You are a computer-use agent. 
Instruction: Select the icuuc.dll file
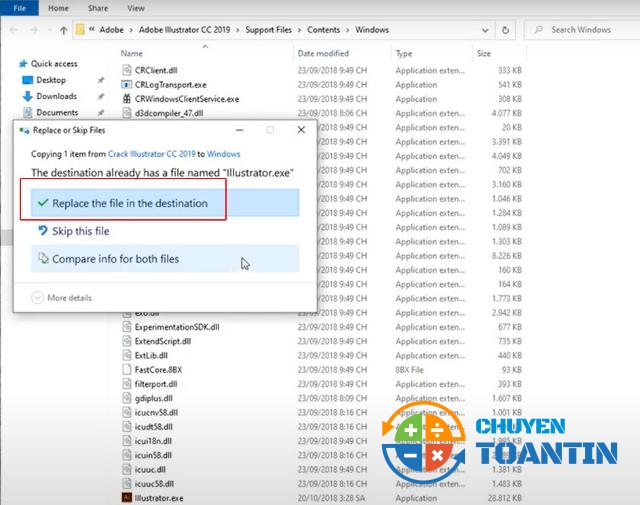coord(150,469)
